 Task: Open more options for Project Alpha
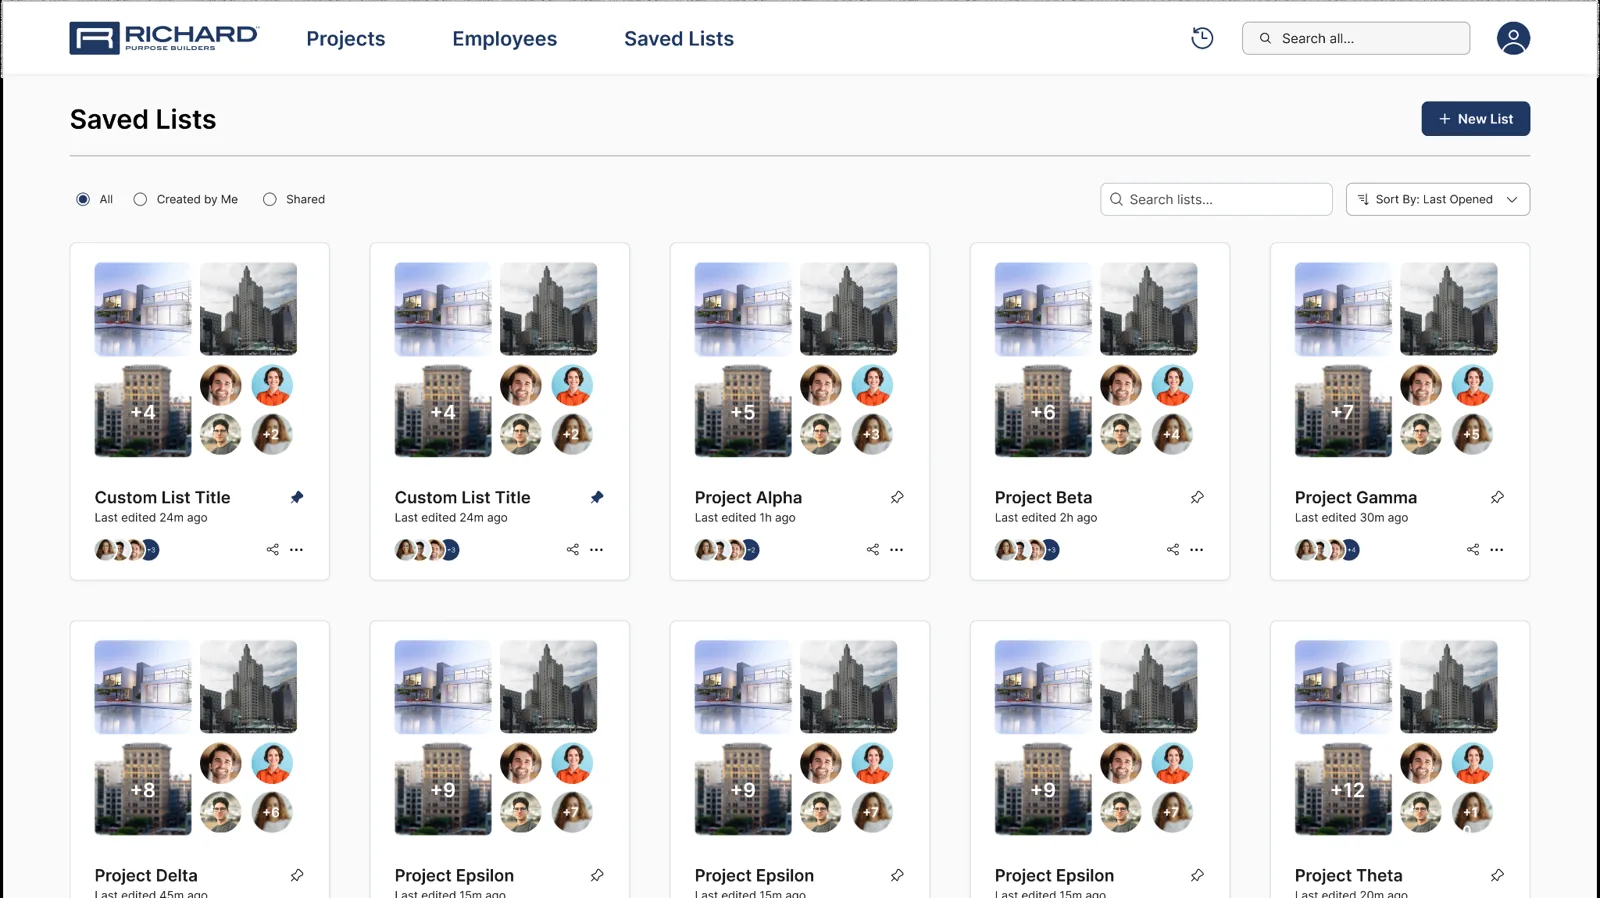(897, 550)
